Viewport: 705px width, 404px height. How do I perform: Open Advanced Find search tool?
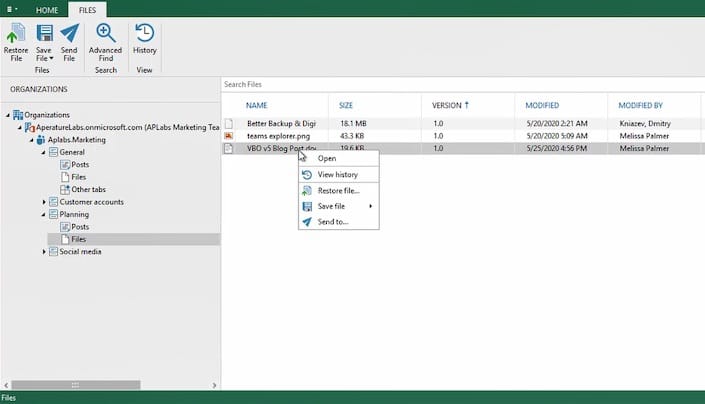click(105, 34)
